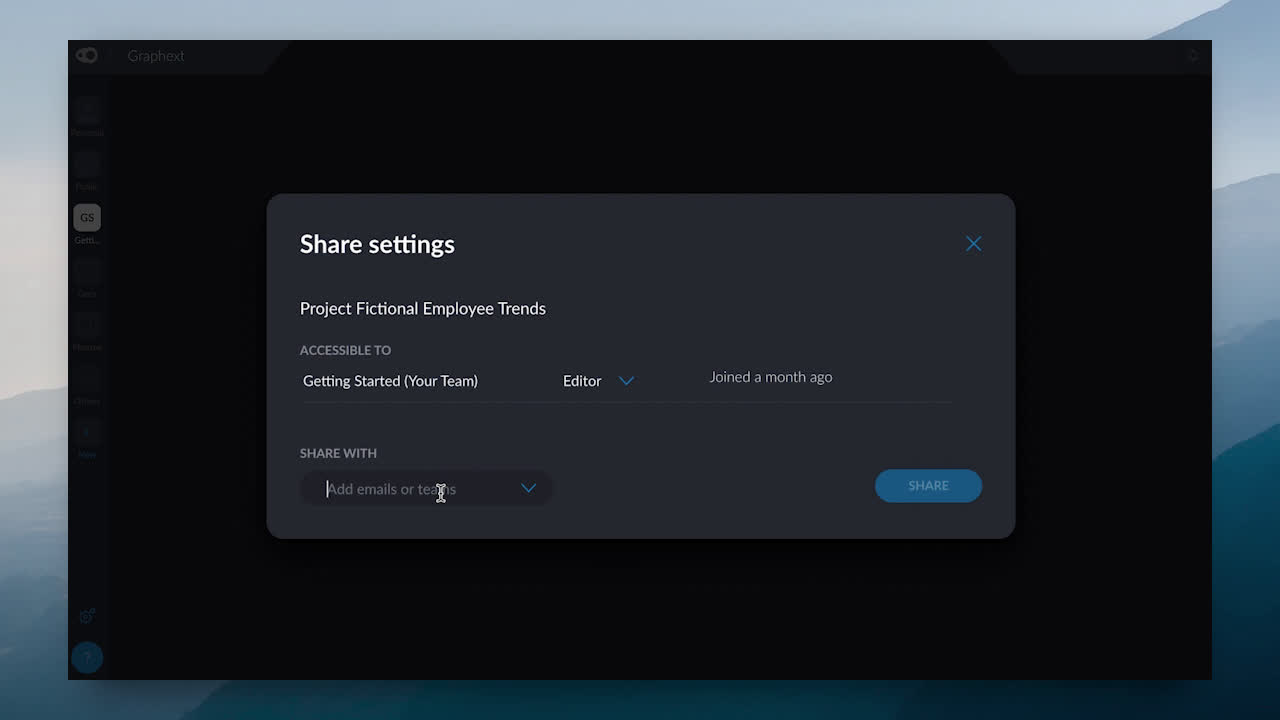The image size is (1280, 720).
Task: Open the blue help question-mark button
Action: (87, 657)
